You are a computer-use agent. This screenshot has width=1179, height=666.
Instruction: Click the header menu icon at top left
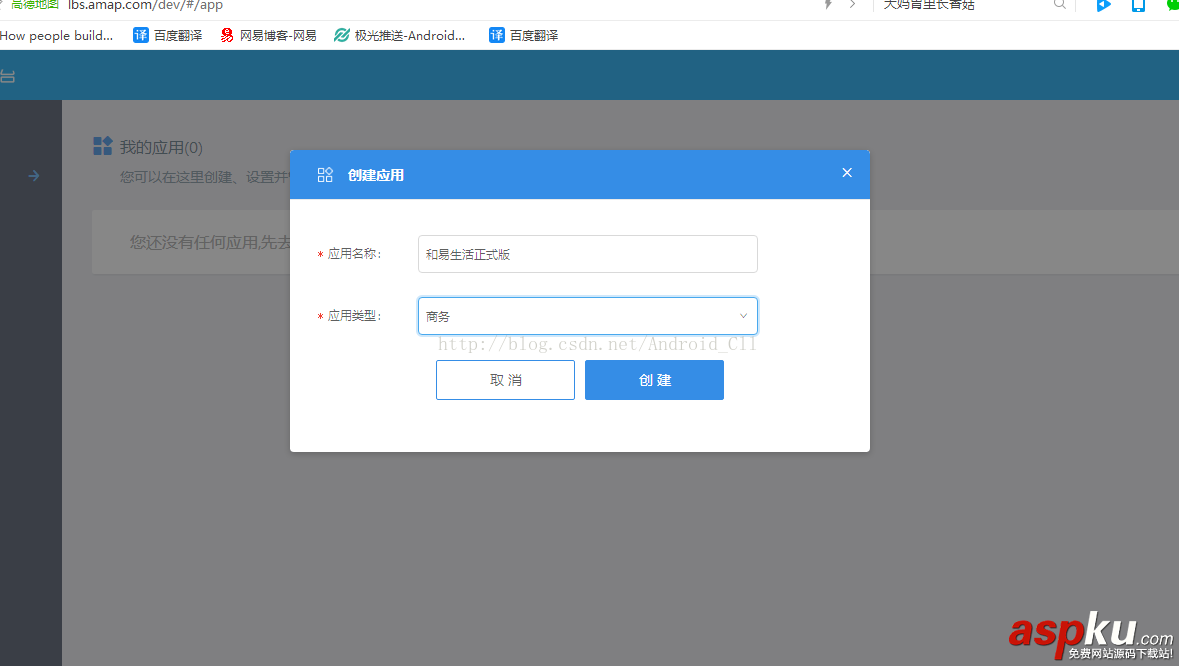[x=8, y=76]
